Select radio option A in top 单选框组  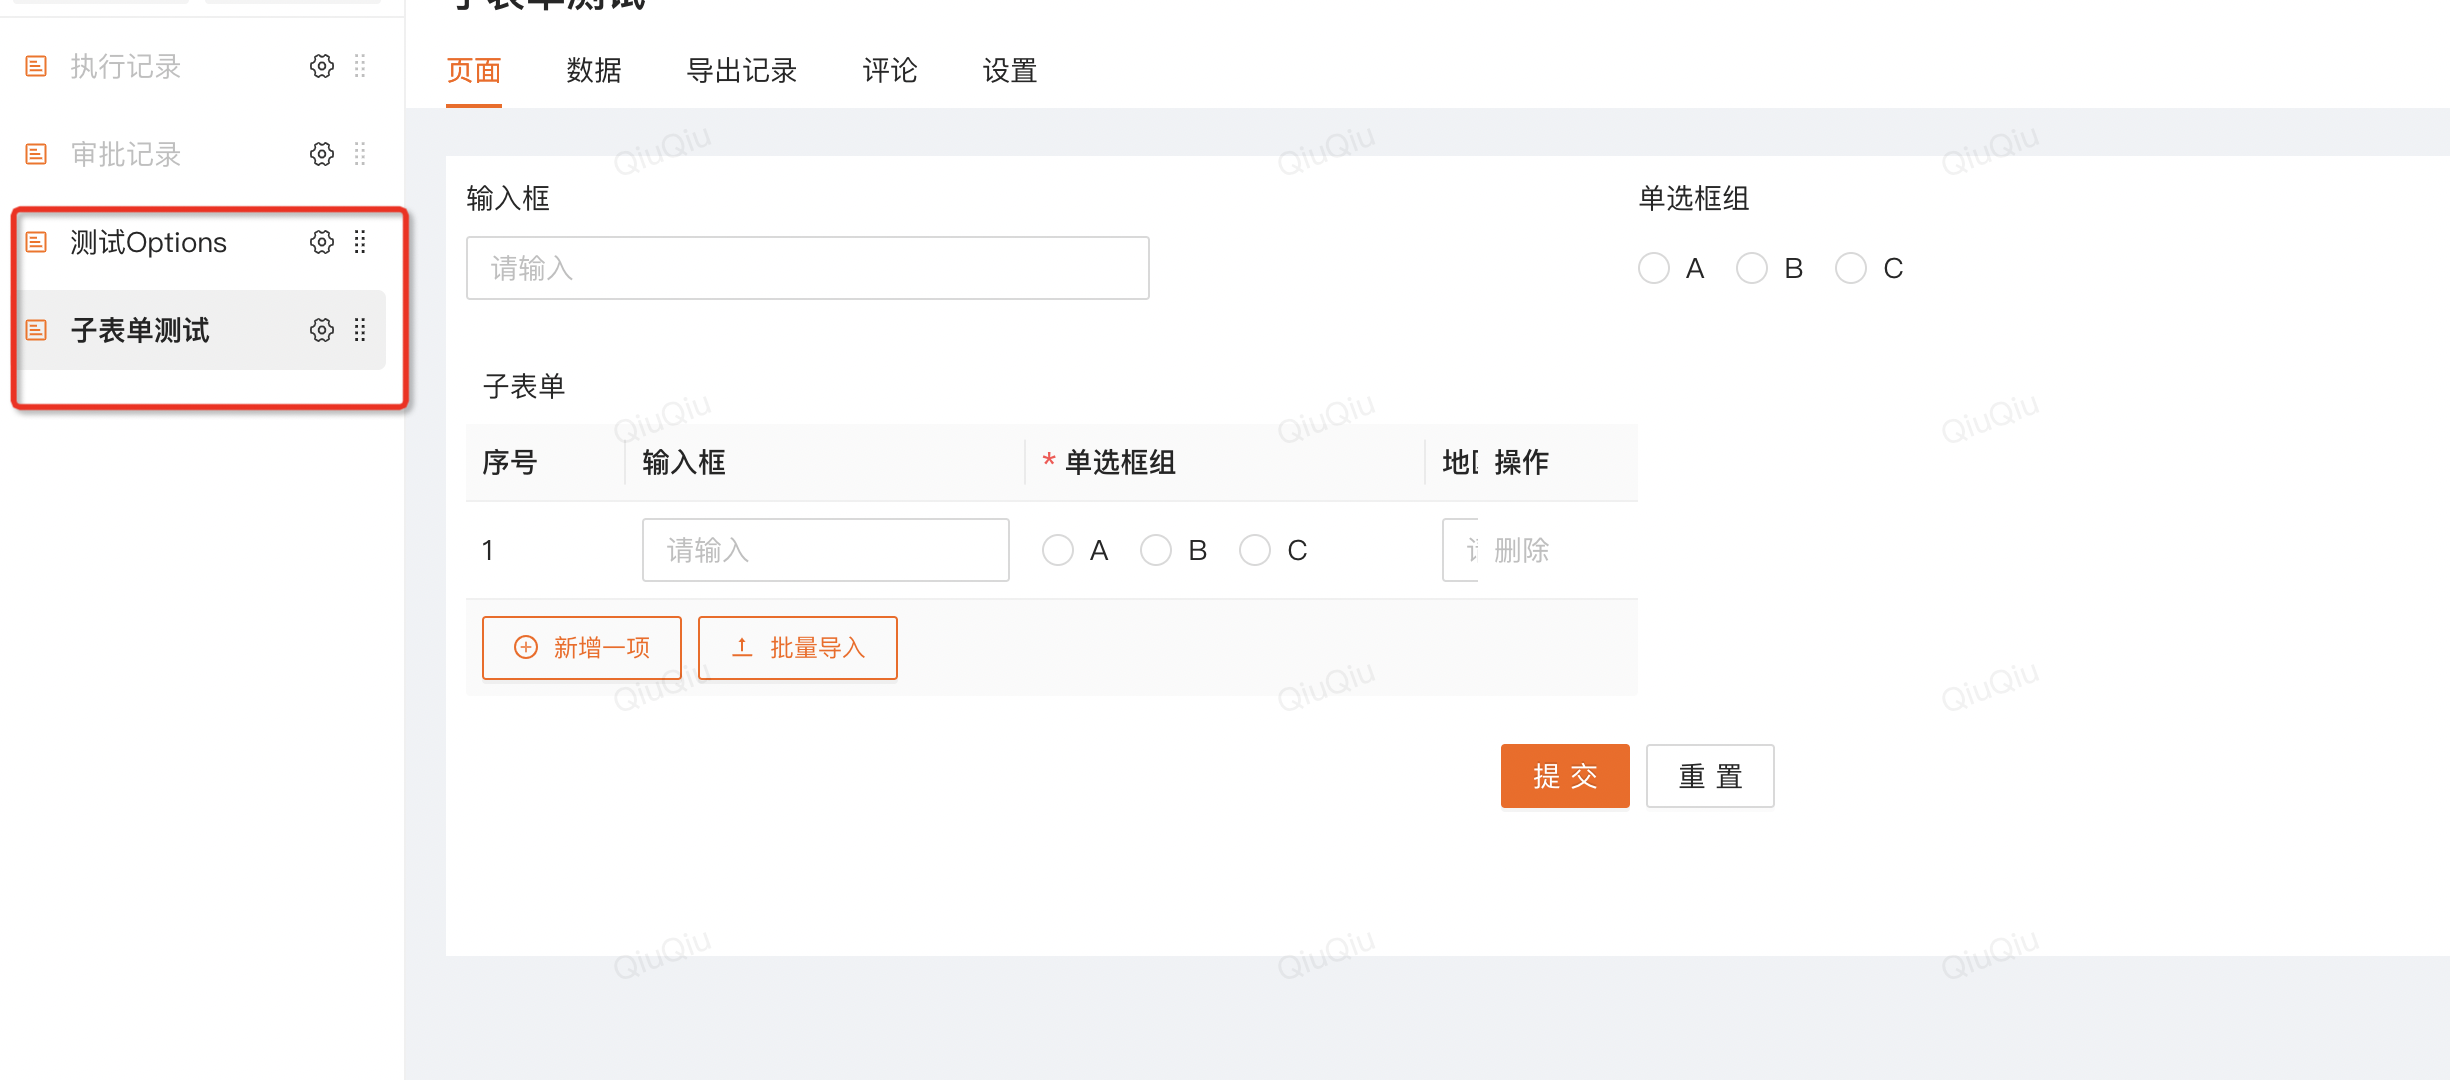point(1654,268)
